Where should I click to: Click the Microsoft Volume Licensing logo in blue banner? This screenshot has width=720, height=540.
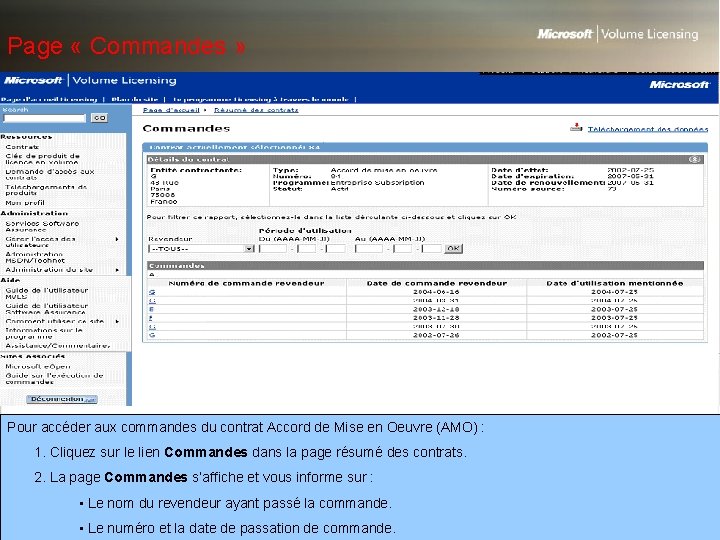click(x=90, y=80)
